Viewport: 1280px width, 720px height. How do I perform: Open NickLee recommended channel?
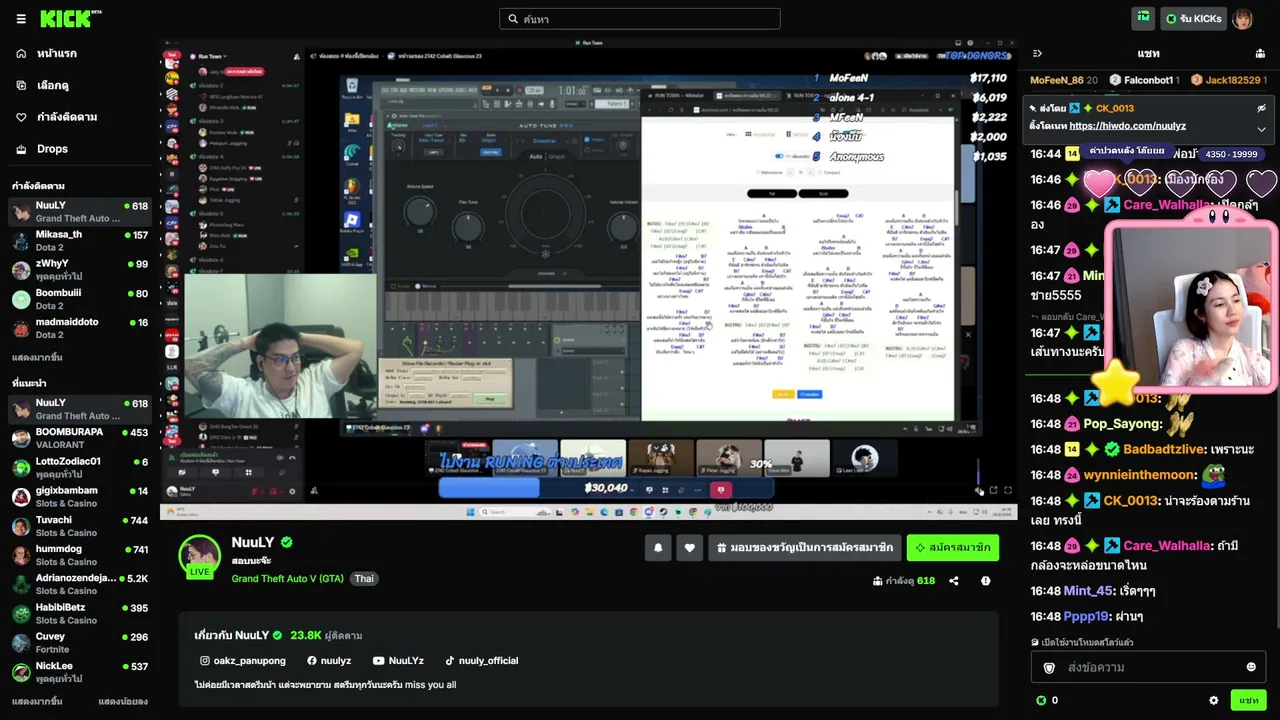point(80,672)
